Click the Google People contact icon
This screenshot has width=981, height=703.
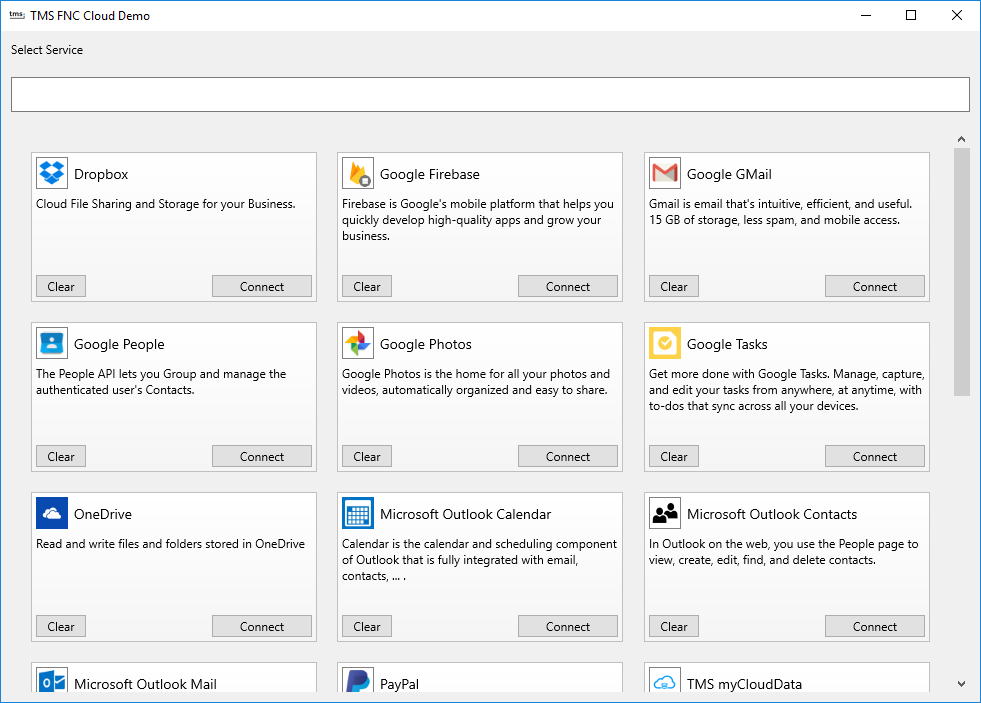[52, 343]
